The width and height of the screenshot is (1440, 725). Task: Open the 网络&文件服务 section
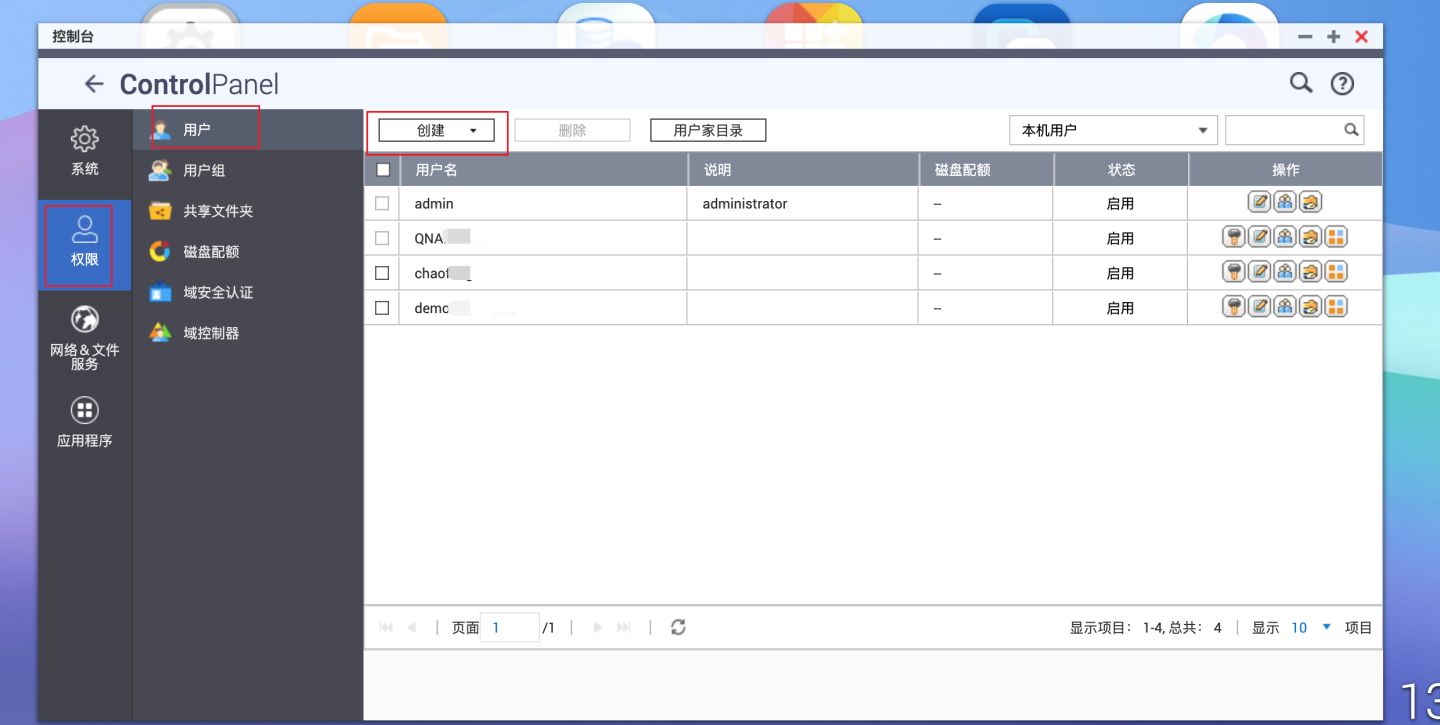click(x=85, y=338)
